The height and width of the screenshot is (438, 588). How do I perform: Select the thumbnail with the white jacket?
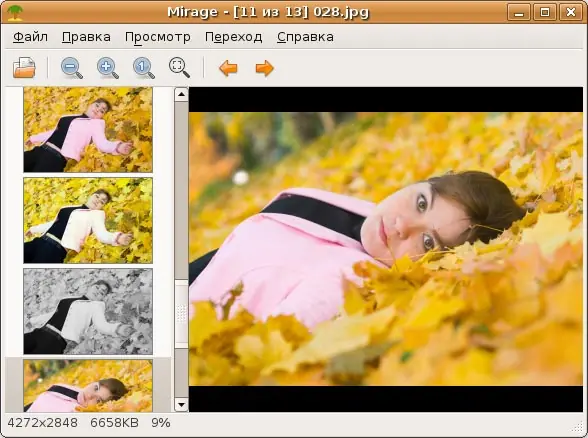click(x=88, y=220)
